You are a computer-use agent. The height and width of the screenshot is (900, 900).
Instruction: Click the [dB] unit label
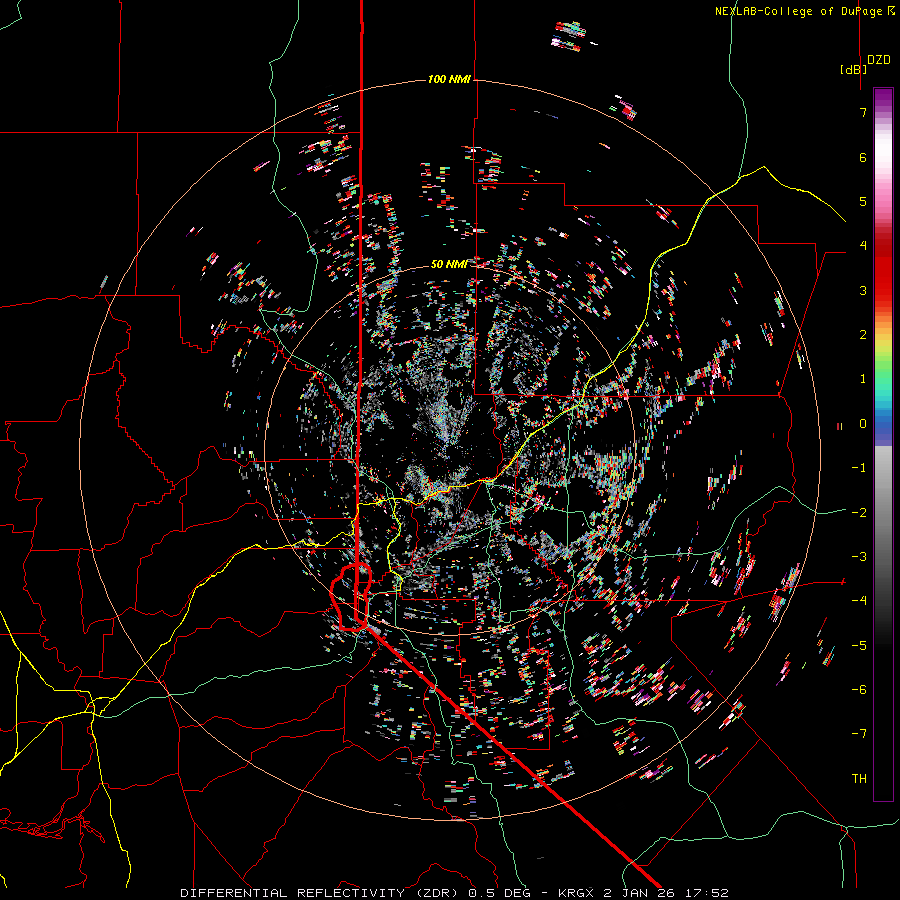(x=854, y=69)
